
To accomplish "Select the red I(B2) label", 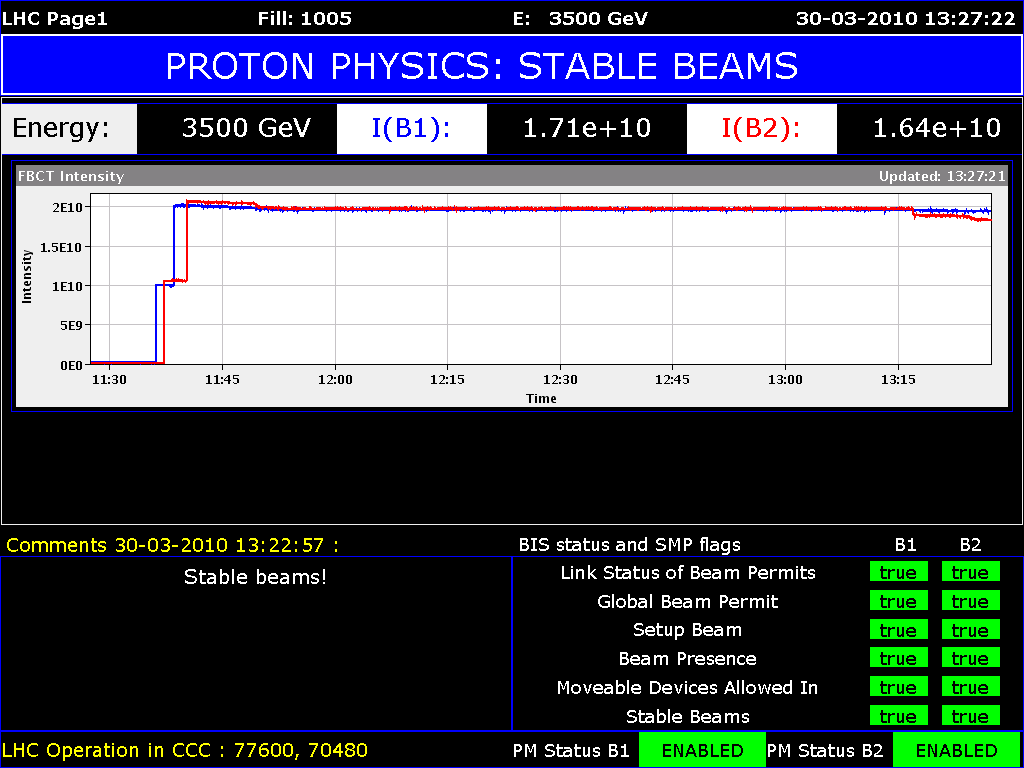I will pyautogui.click(x=761, y=128).
